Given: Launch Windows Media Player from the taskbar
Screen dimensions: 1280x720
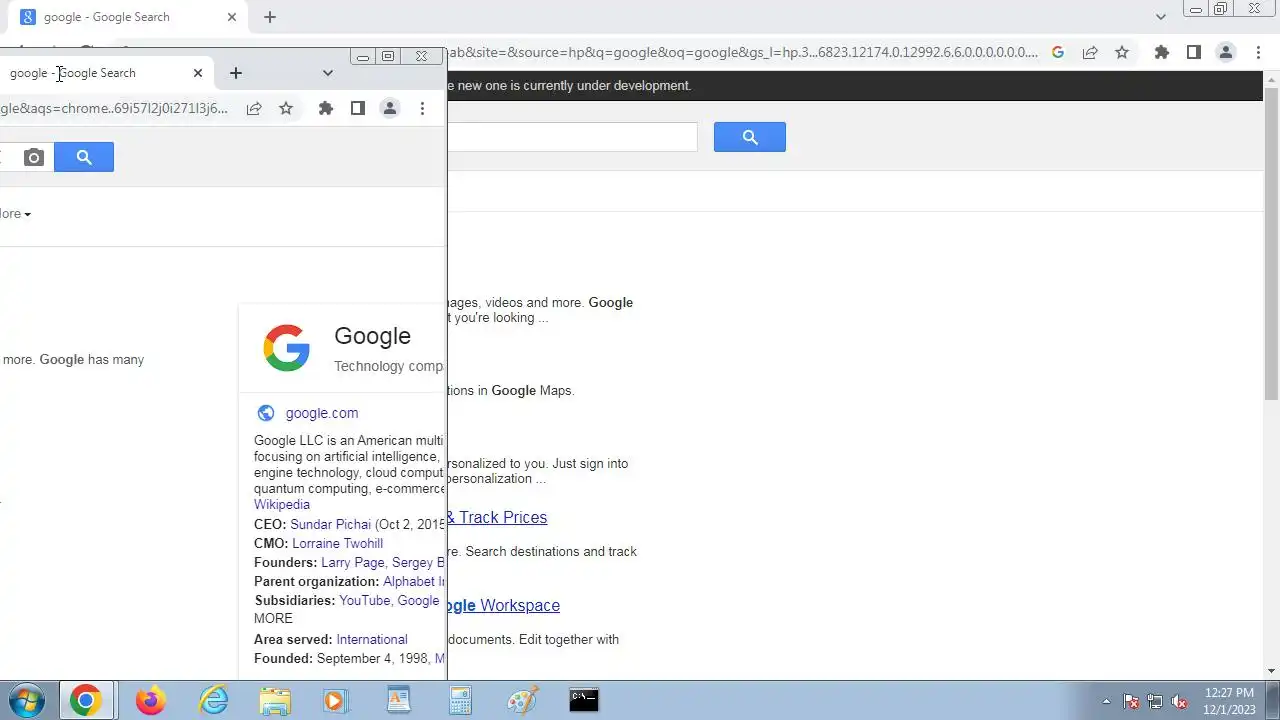Looking at the screenshot, I should tap(337, 700).
